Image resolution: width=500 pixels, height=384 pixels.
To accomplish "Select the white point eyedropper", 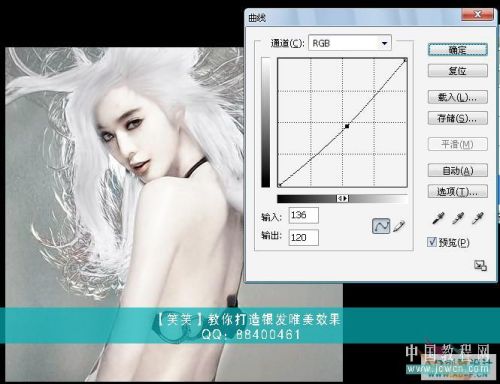I will coord(478,218).
